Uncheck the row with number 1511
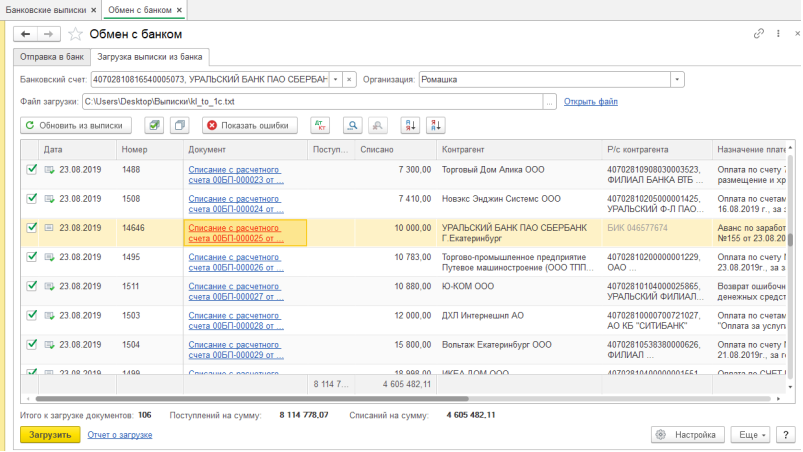 [x=32, y=286]
